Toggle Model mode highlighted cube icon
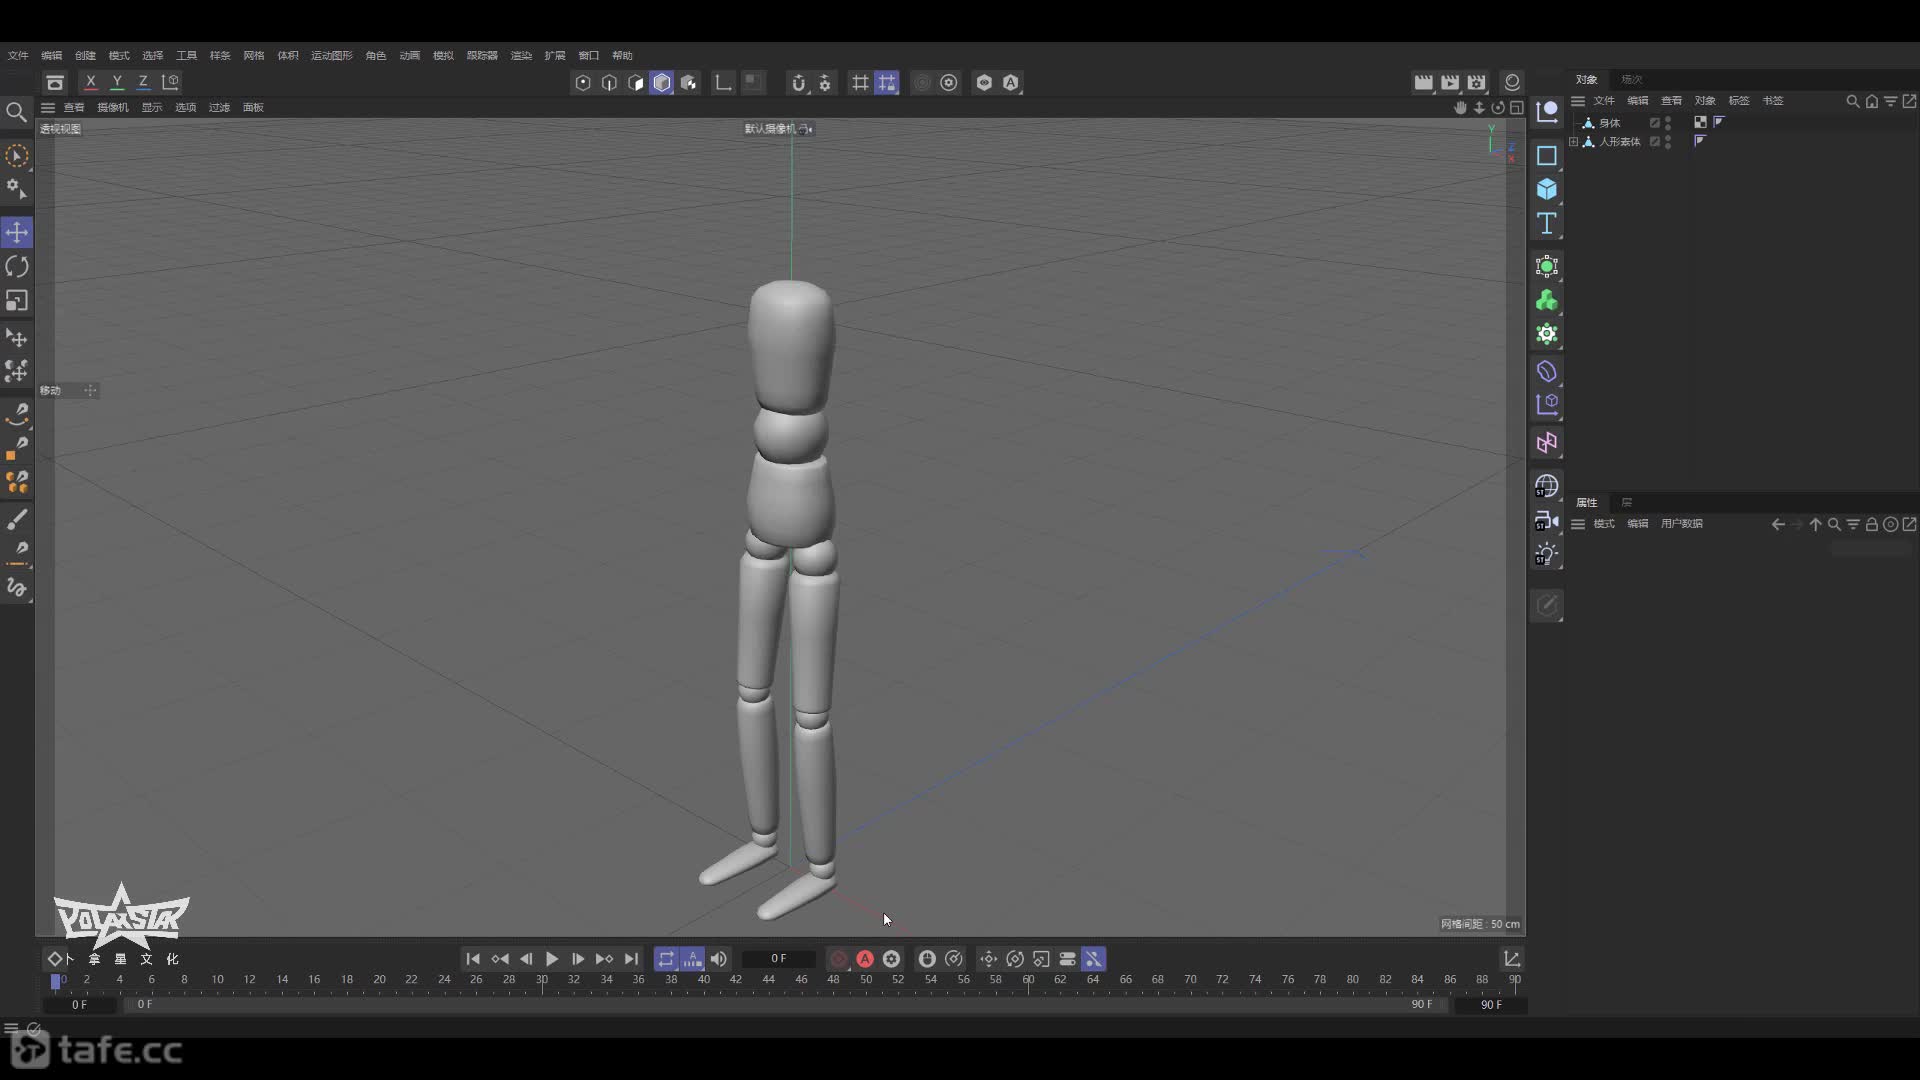This screenshot has width=1920, height=1080. click(662, 83)
